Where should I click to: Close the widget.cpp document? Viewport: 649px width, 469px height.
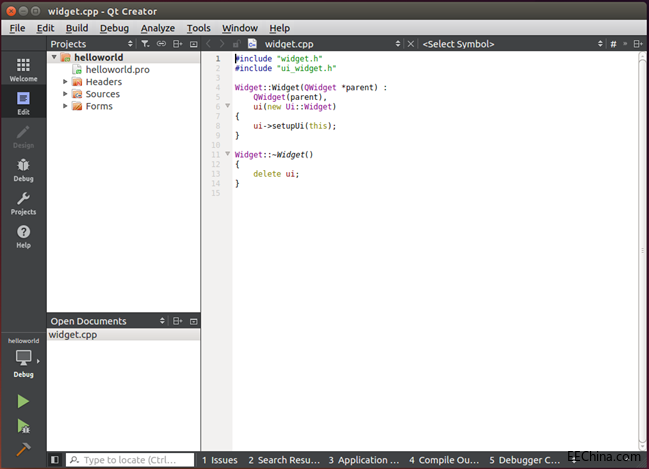(411, 44)
